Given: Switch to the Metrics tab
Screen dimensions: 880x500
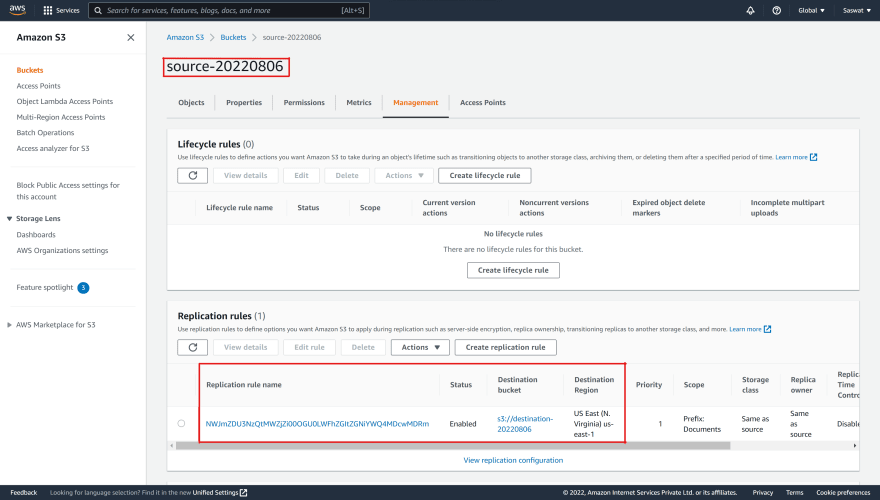Looking at the screenshot, I should click(359, 103).
